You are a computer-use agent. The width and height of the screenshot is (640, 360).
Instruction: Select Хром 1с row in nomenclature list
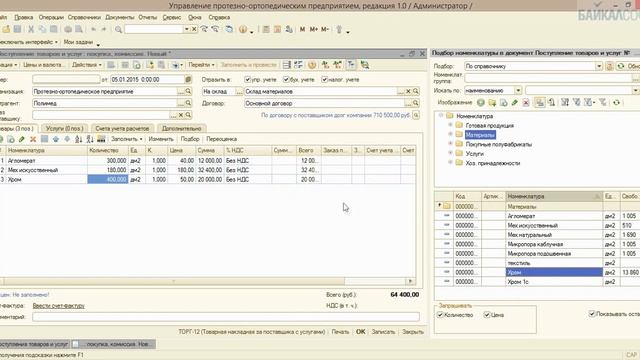tap(537, 282)
